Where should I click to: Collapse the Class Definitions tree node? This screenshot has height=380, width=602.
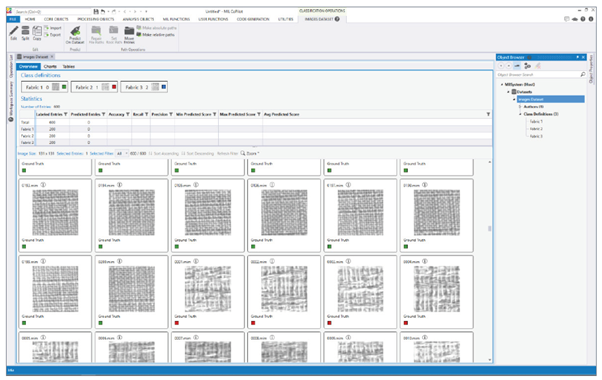pos(520,114)
